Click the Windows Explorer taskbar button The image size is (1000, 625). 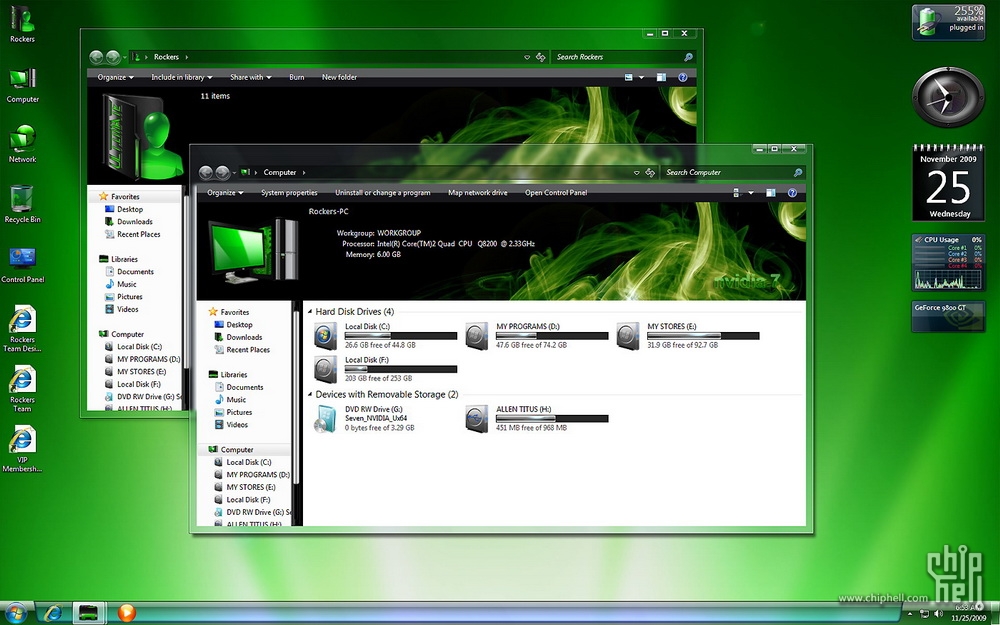point(89,613)
